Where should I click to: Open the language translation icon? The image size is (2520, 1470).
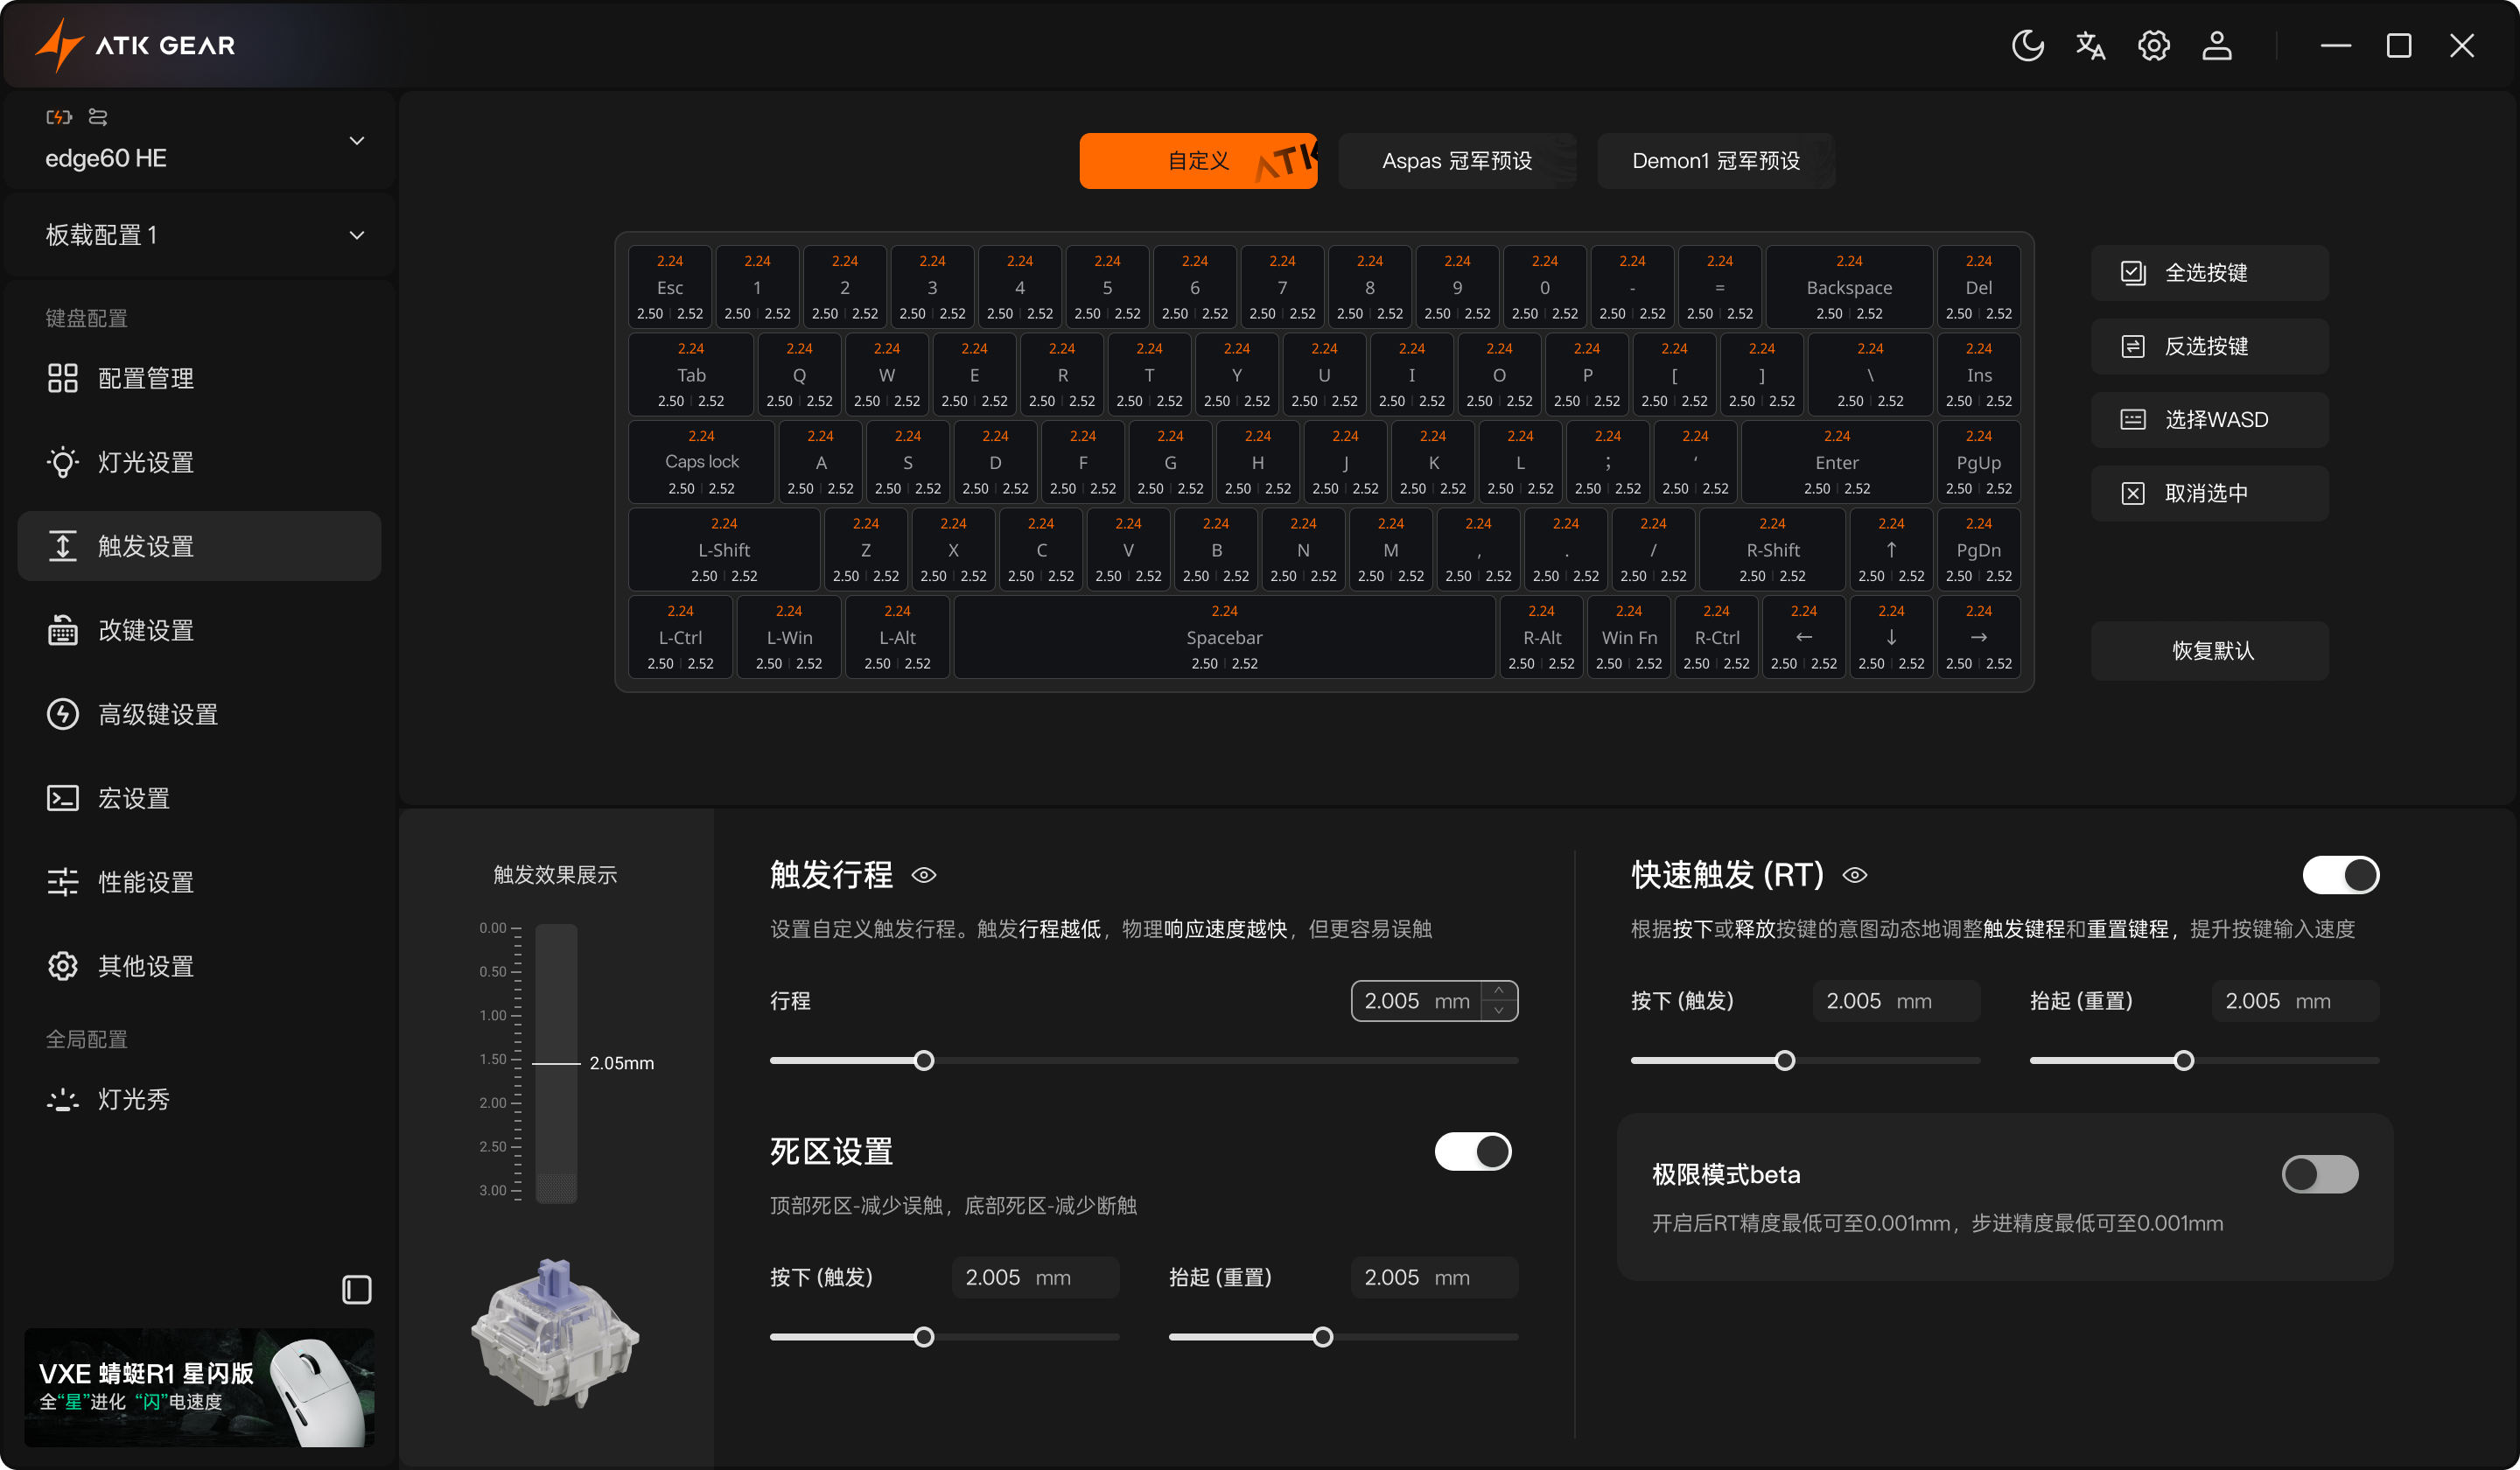pos(2090,45)
